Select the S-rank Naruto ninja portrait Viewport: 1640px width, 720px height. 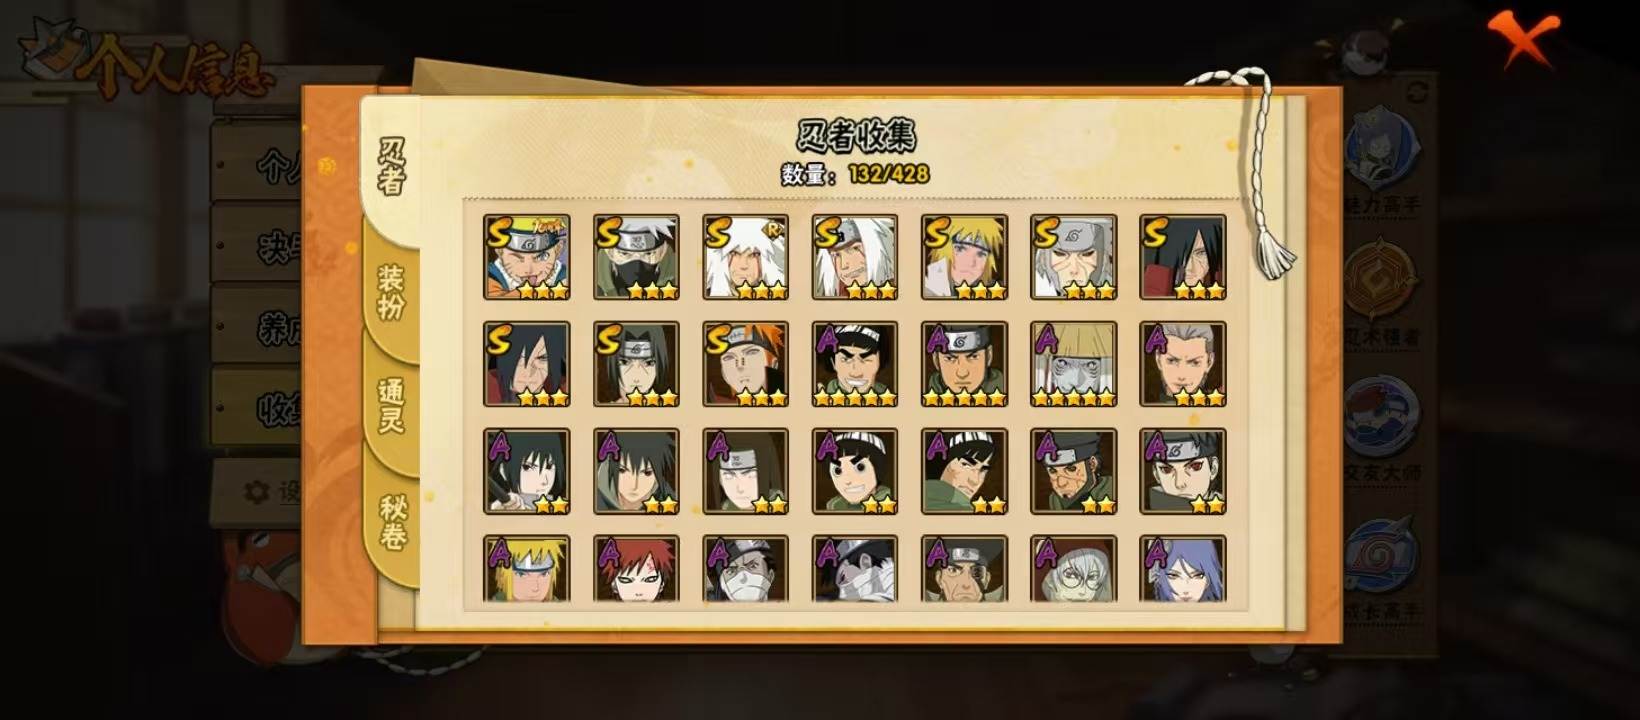coord(527,257)
